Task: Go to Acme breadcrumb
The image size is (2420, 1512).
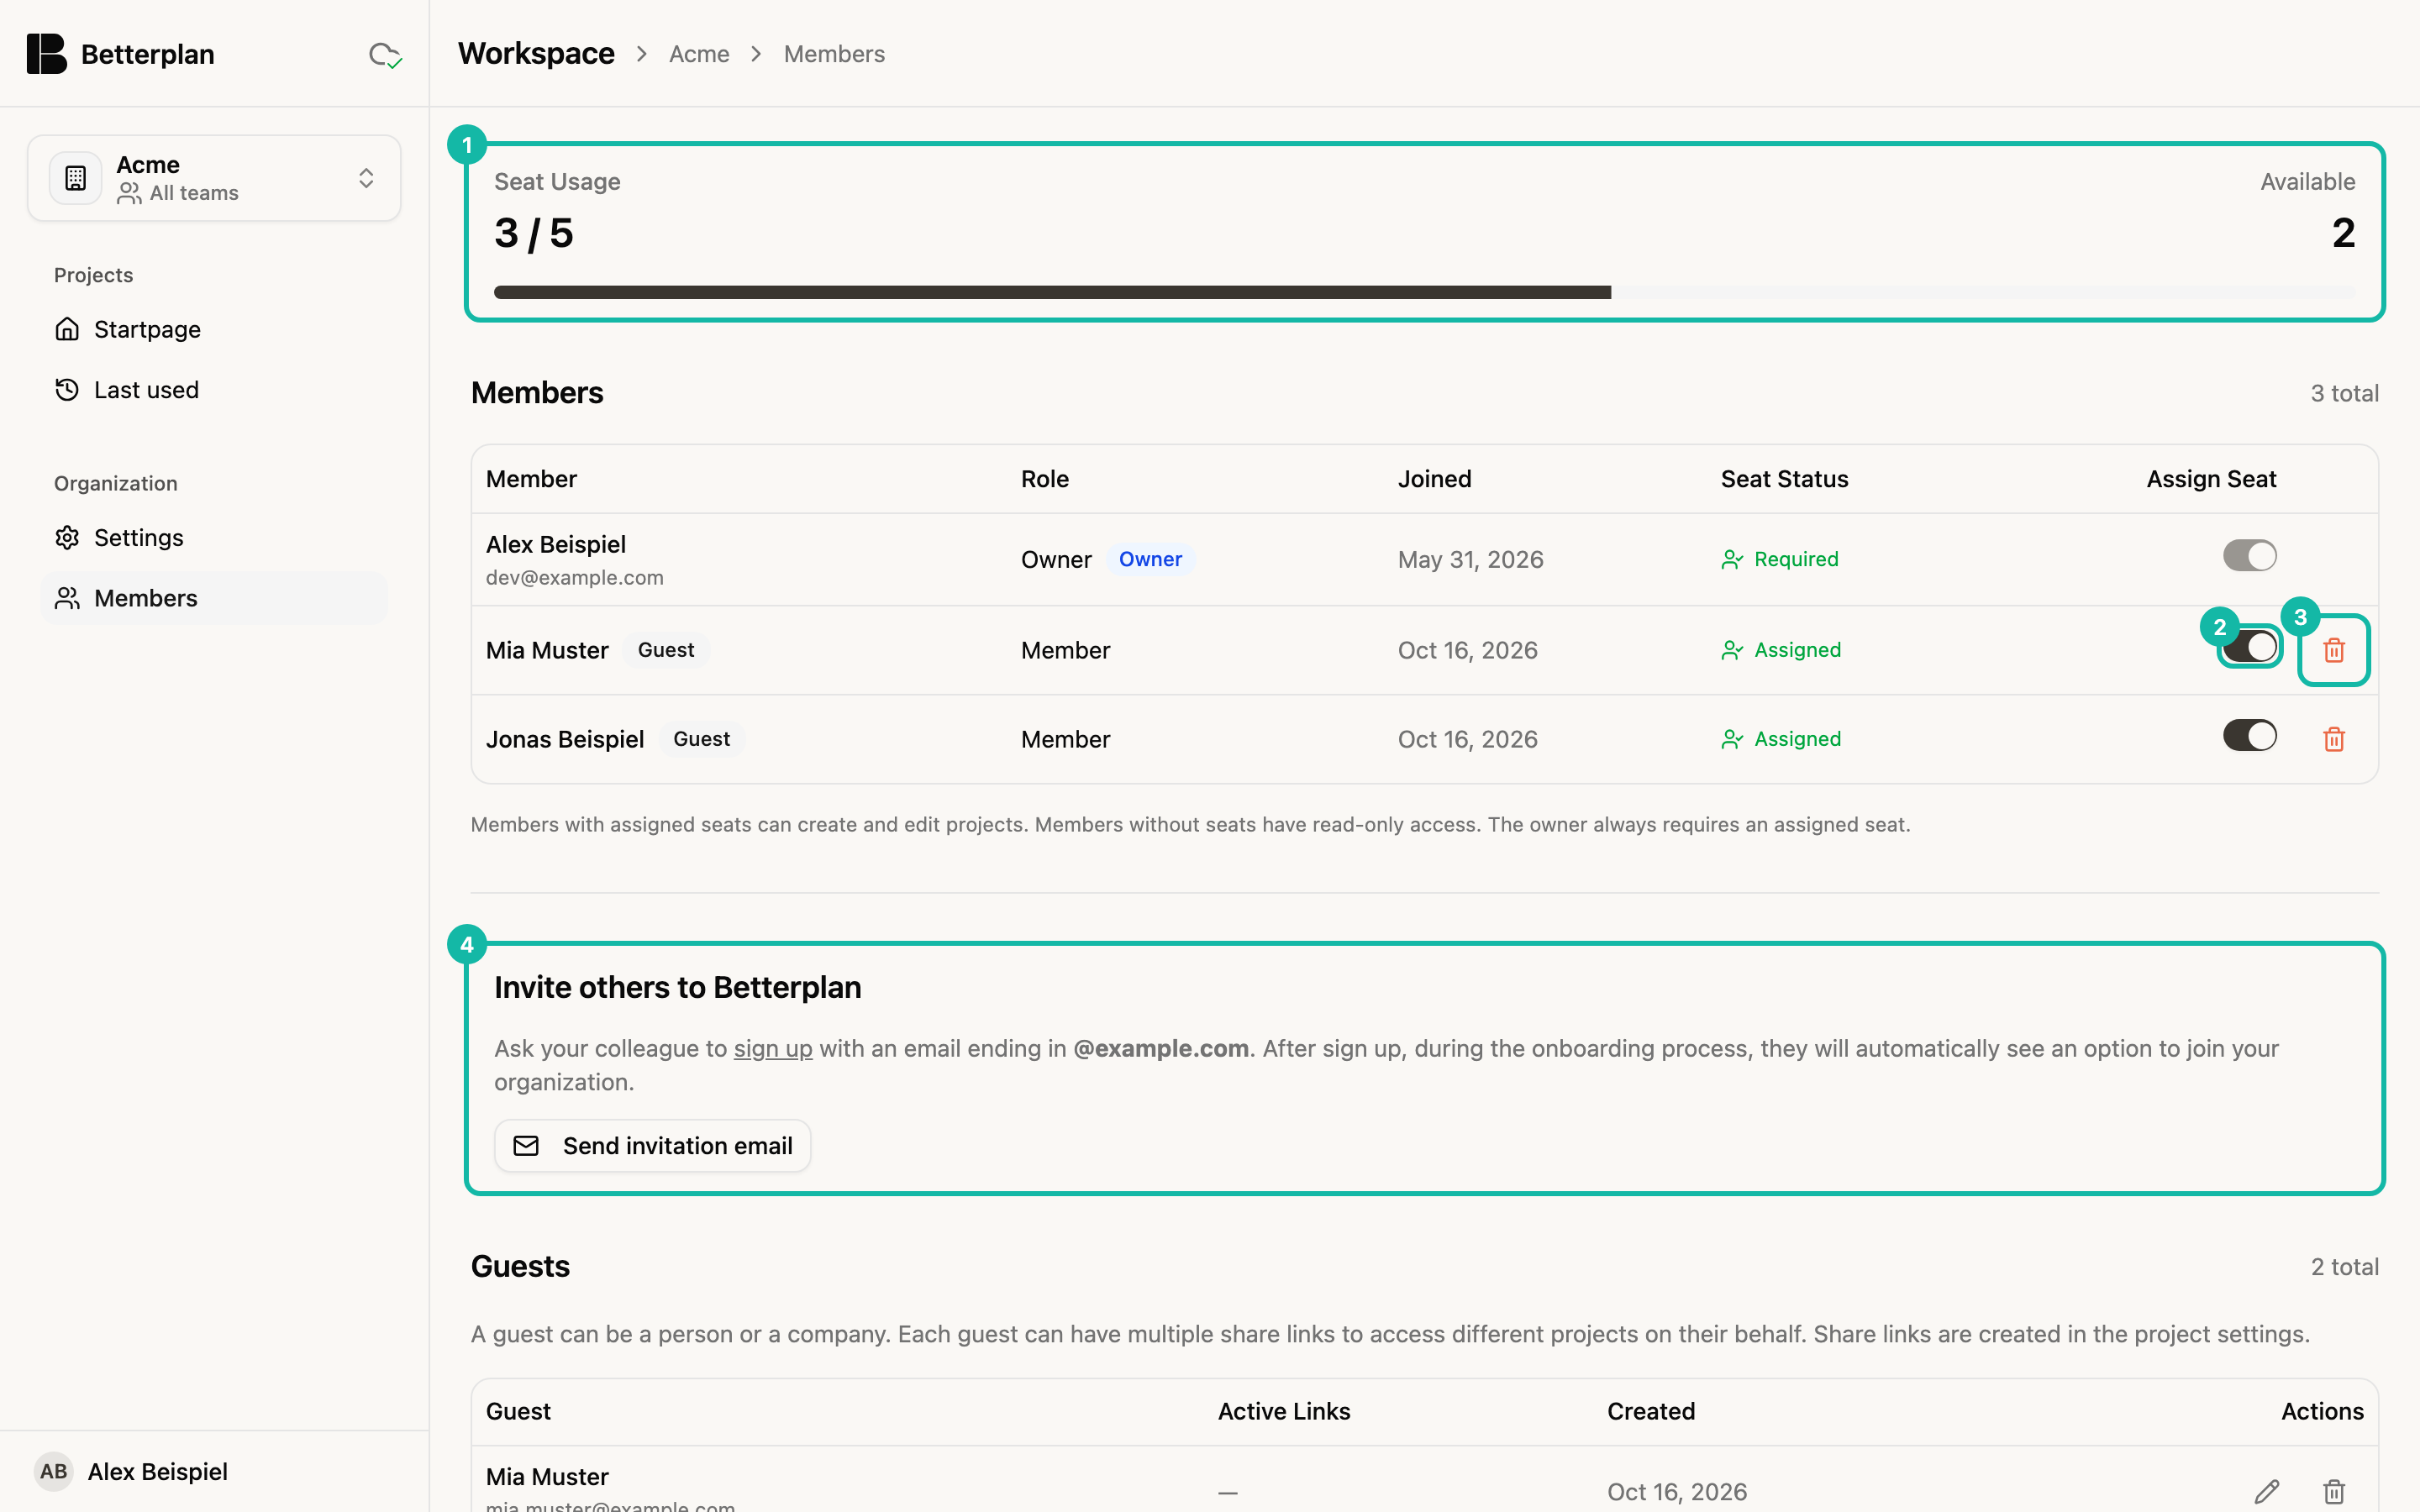Action: 699,54
